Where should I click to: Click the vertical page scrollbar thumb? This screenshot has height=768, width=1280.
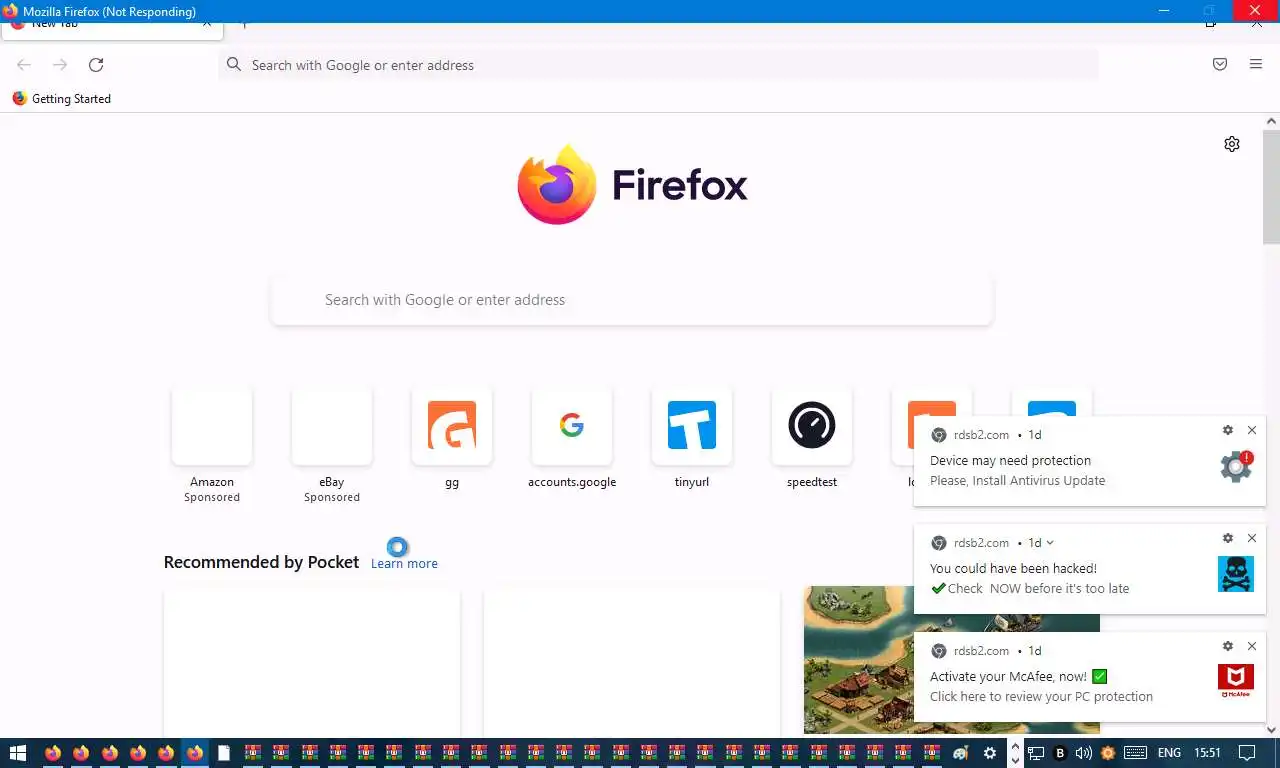[x=1271, y=186]
